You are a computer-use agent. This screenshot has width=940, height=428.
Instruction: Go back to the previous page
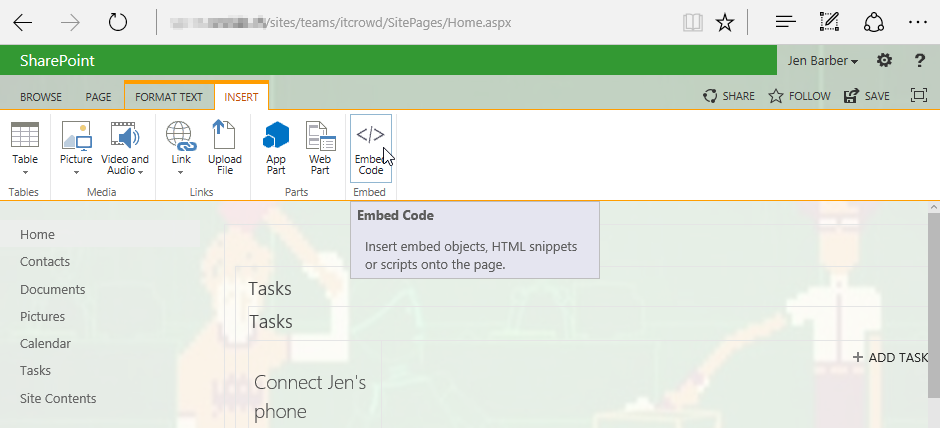(x=23, y=23)
